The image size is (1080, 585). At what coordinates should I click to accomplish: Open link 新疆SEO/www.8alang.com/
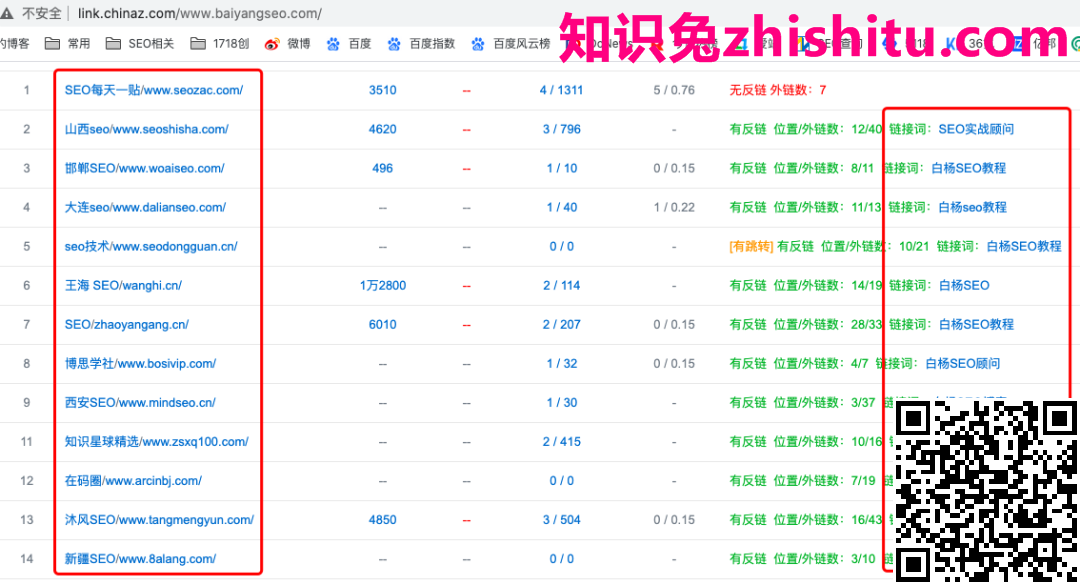point(141,559)
